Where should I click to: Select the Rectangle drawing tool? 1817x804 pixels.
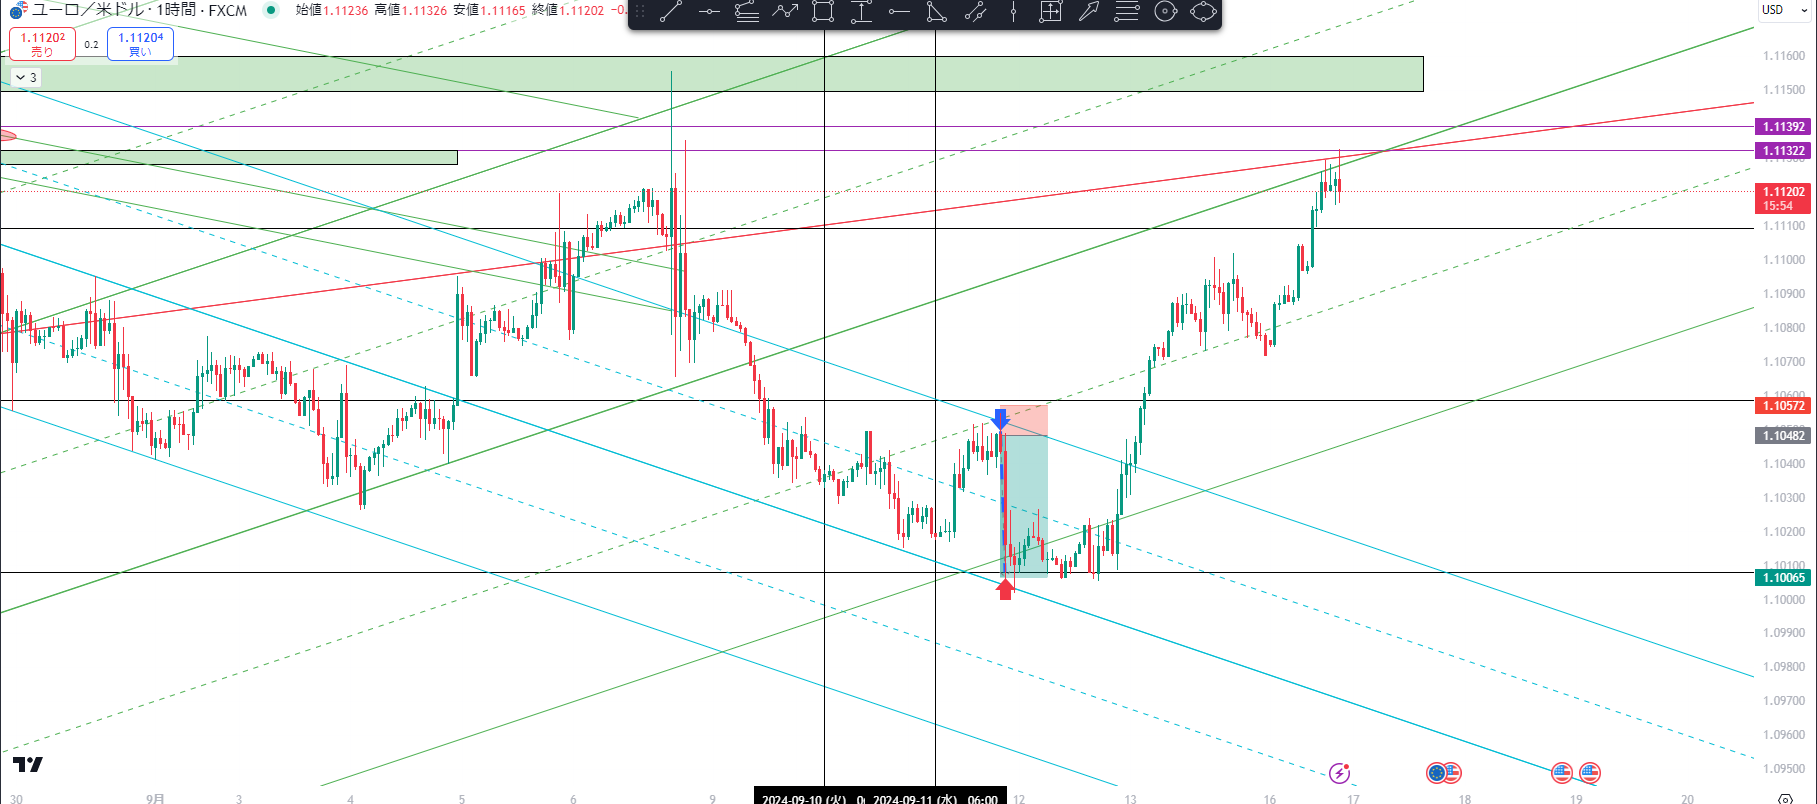pos(823,12)
